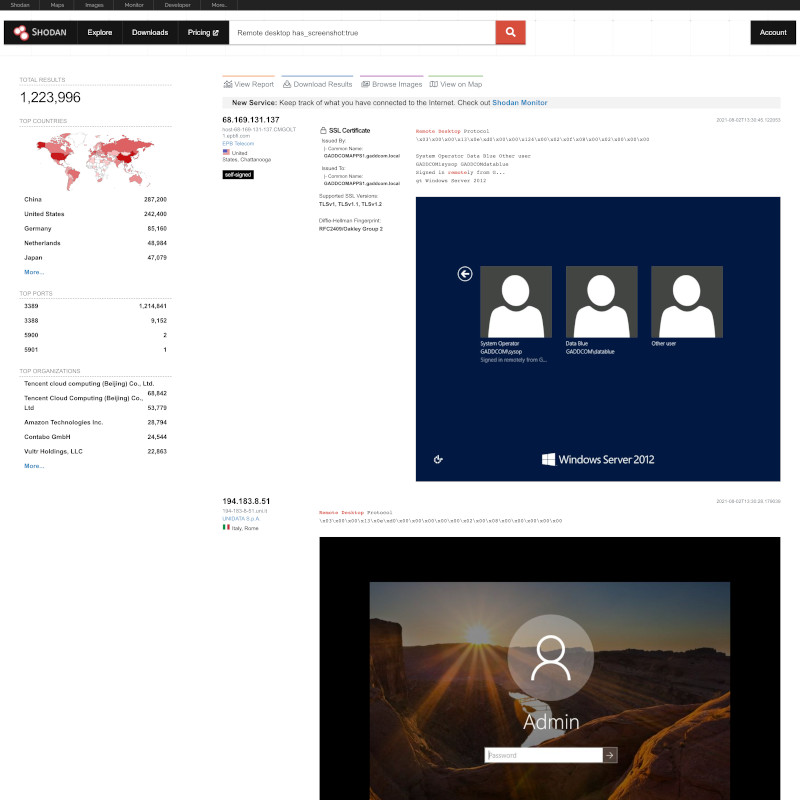The height and width of the screenshot is (800, 800).
Task: Click the Shodan item in top bar
Action: (x=20, y=5)
